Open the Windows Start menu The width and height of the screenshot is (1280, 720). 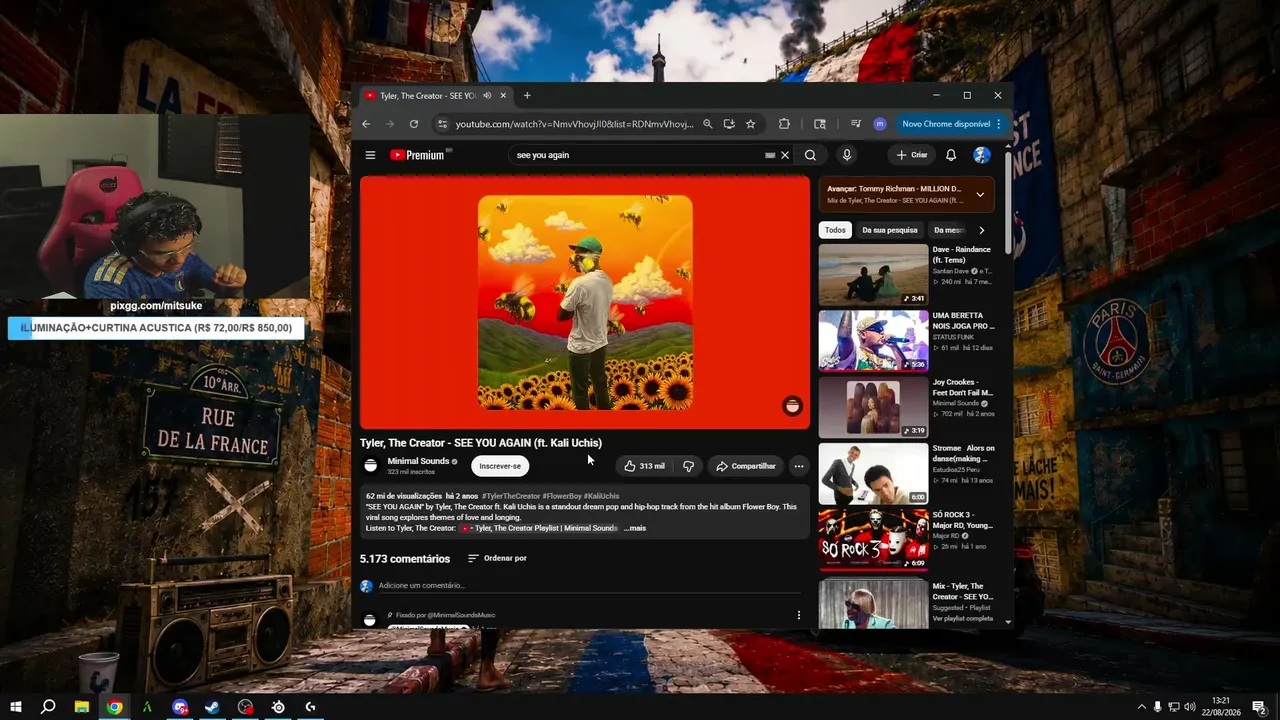click(x=15, y=707)
